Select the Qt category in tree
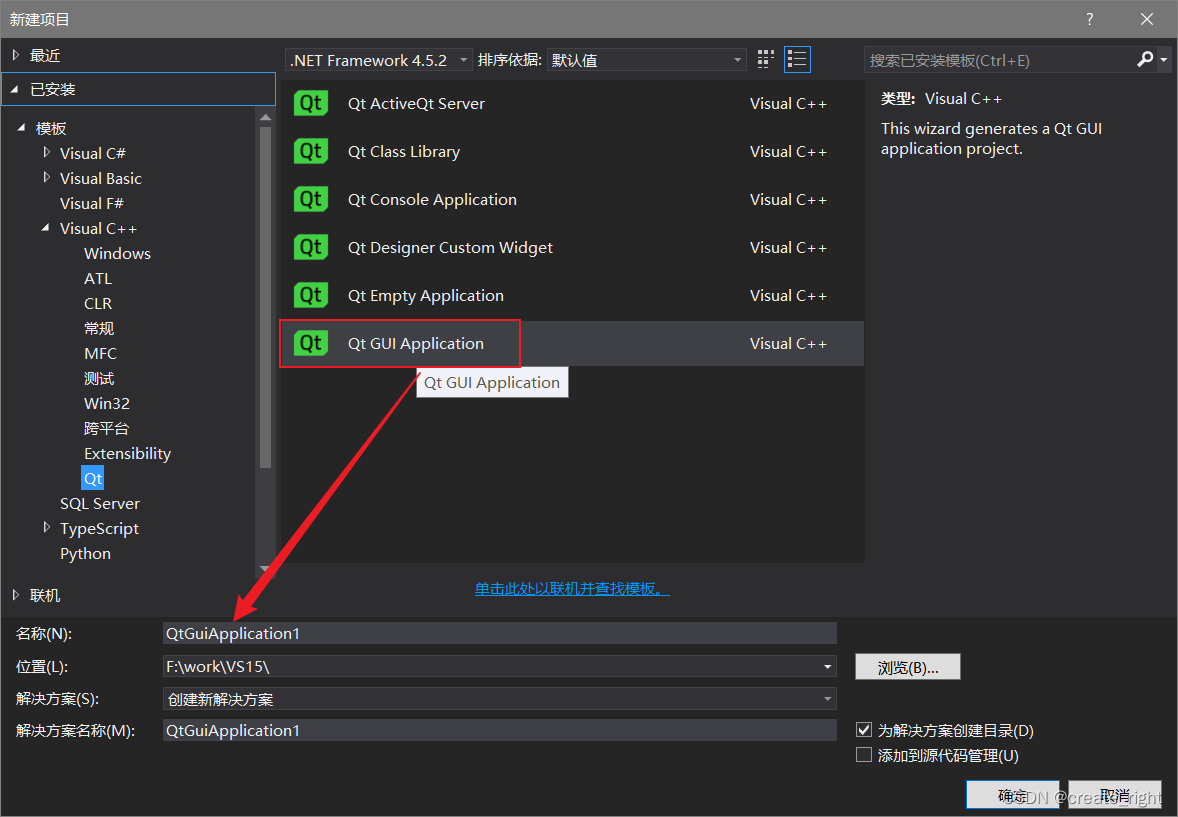1178x817 pixels. pos(92,478)
